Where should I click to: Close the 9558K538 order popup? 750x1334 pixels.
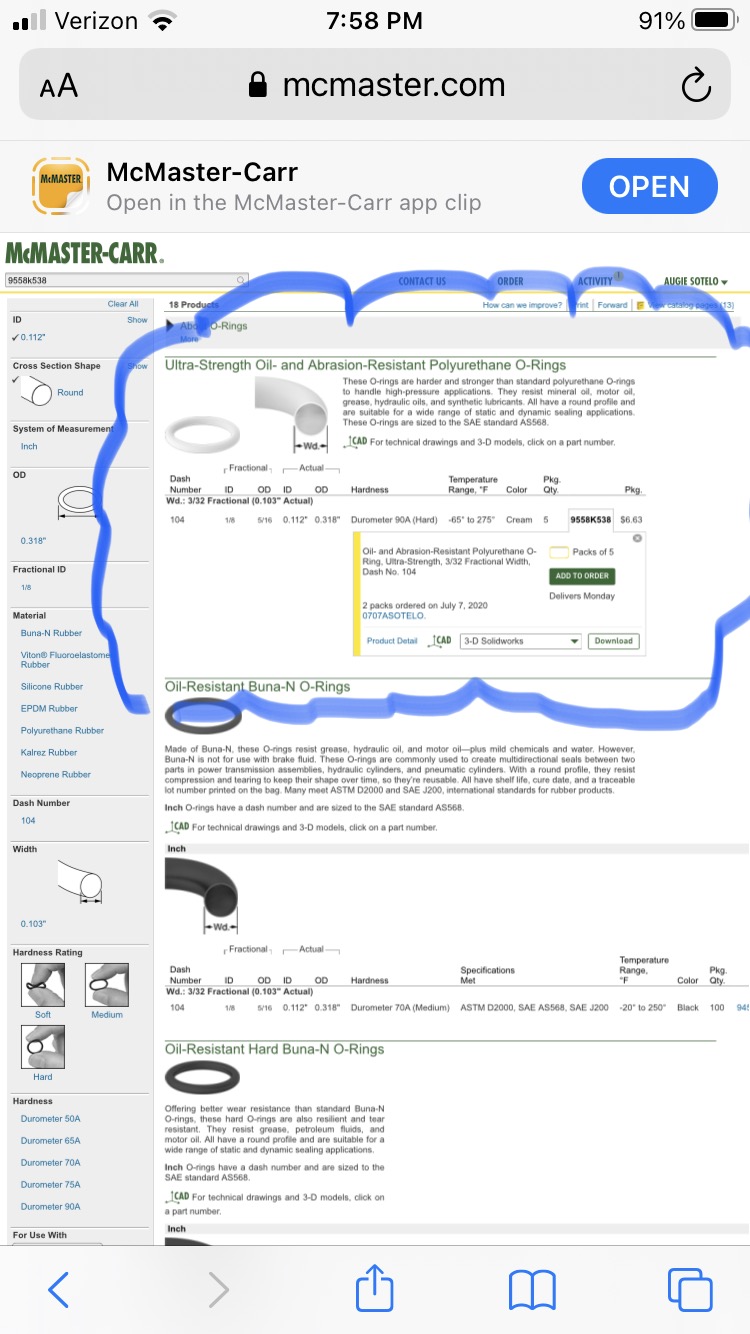click(638, 538)
